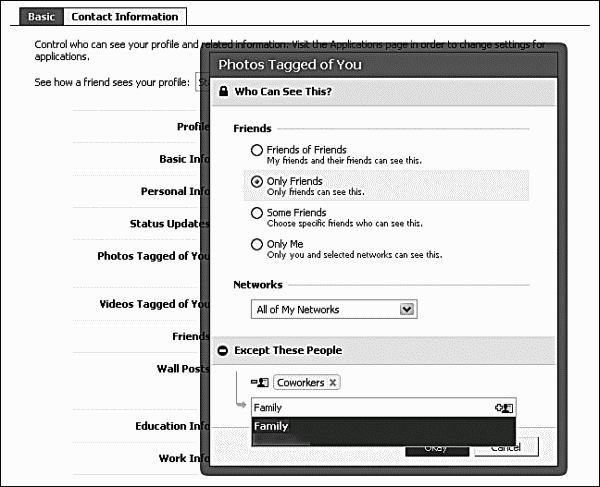Screen dimensions: 600x487
Task: Remove the Coworkers tag with its x
Action: coord(333,382)
